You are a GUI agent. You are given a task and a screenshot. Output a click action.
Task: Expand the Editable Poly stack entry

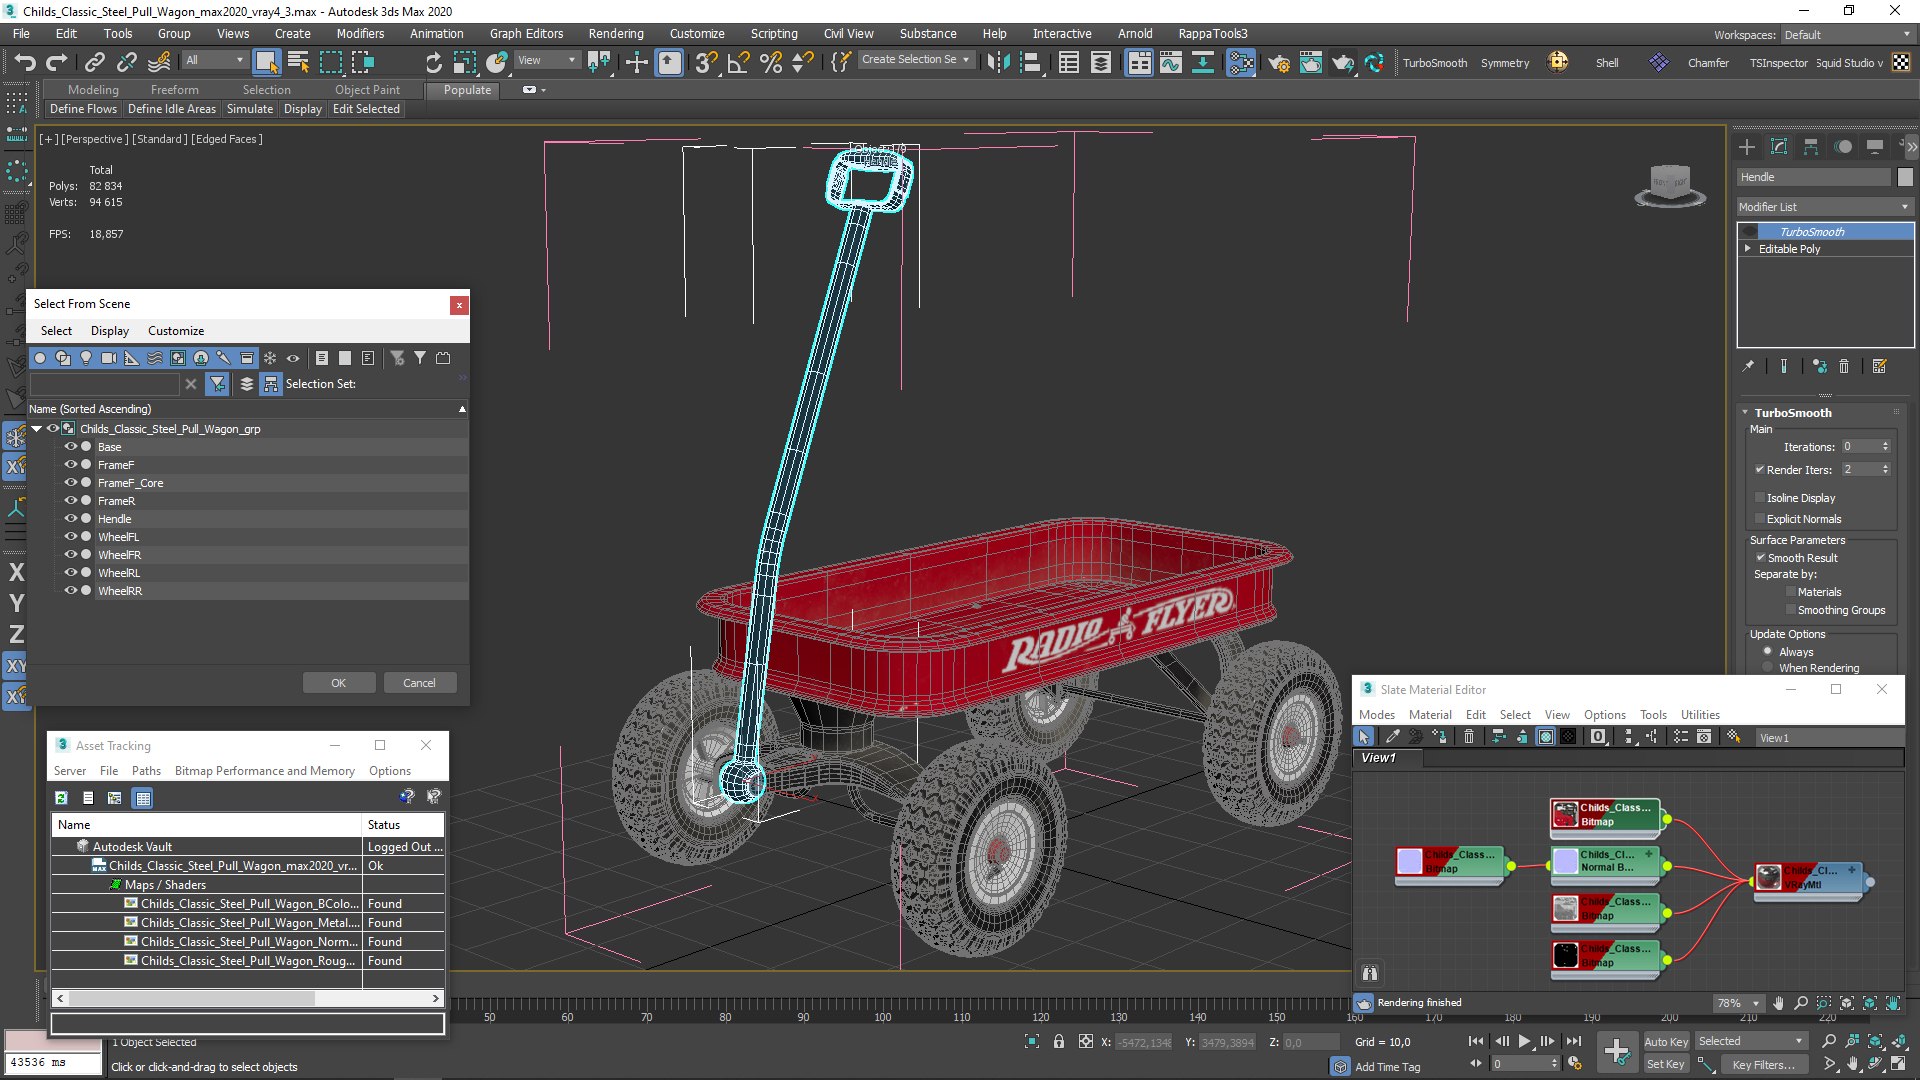pyautogui.click(x=1748, y=248)
